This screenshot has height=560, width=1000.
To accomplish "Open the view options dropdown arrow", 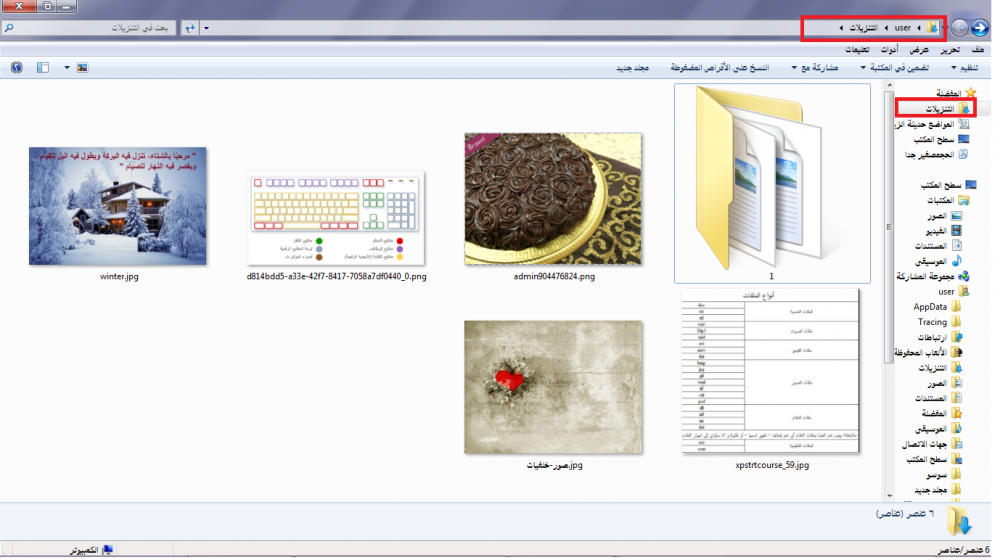I will tap(67, 68).
